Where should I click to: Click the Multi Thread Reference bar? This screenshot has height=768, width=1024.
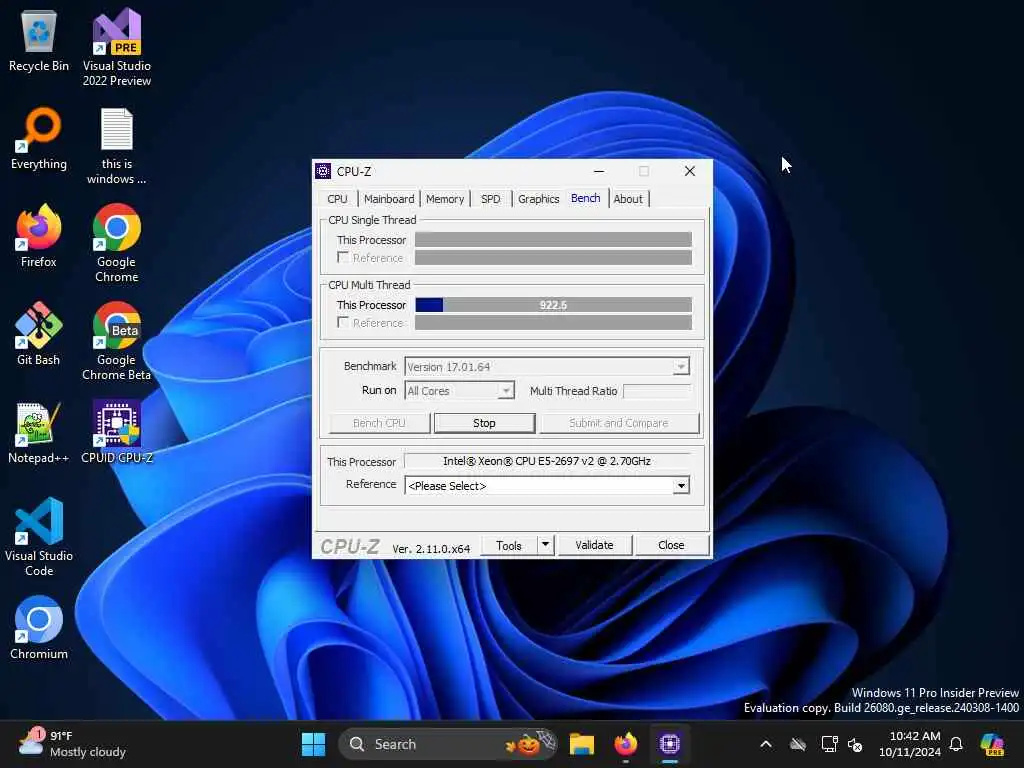point(553,323)
